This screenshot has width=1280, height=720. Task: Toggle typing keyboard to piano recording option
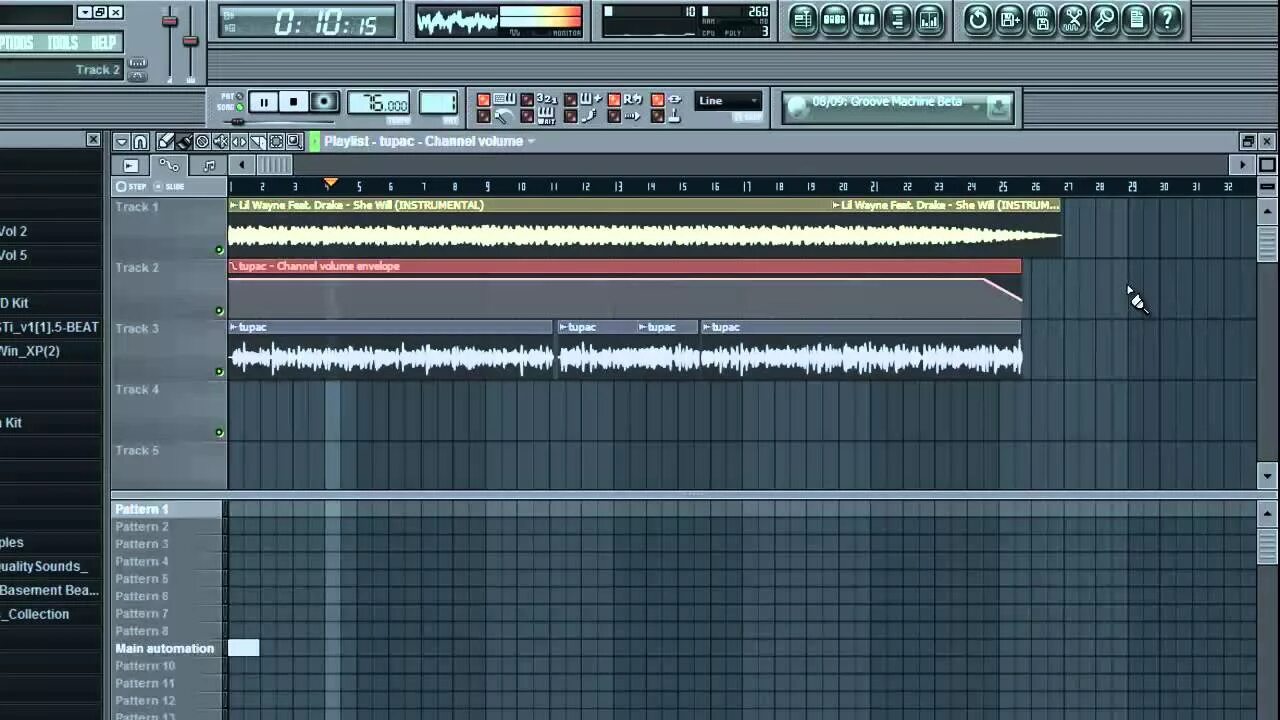483,99
